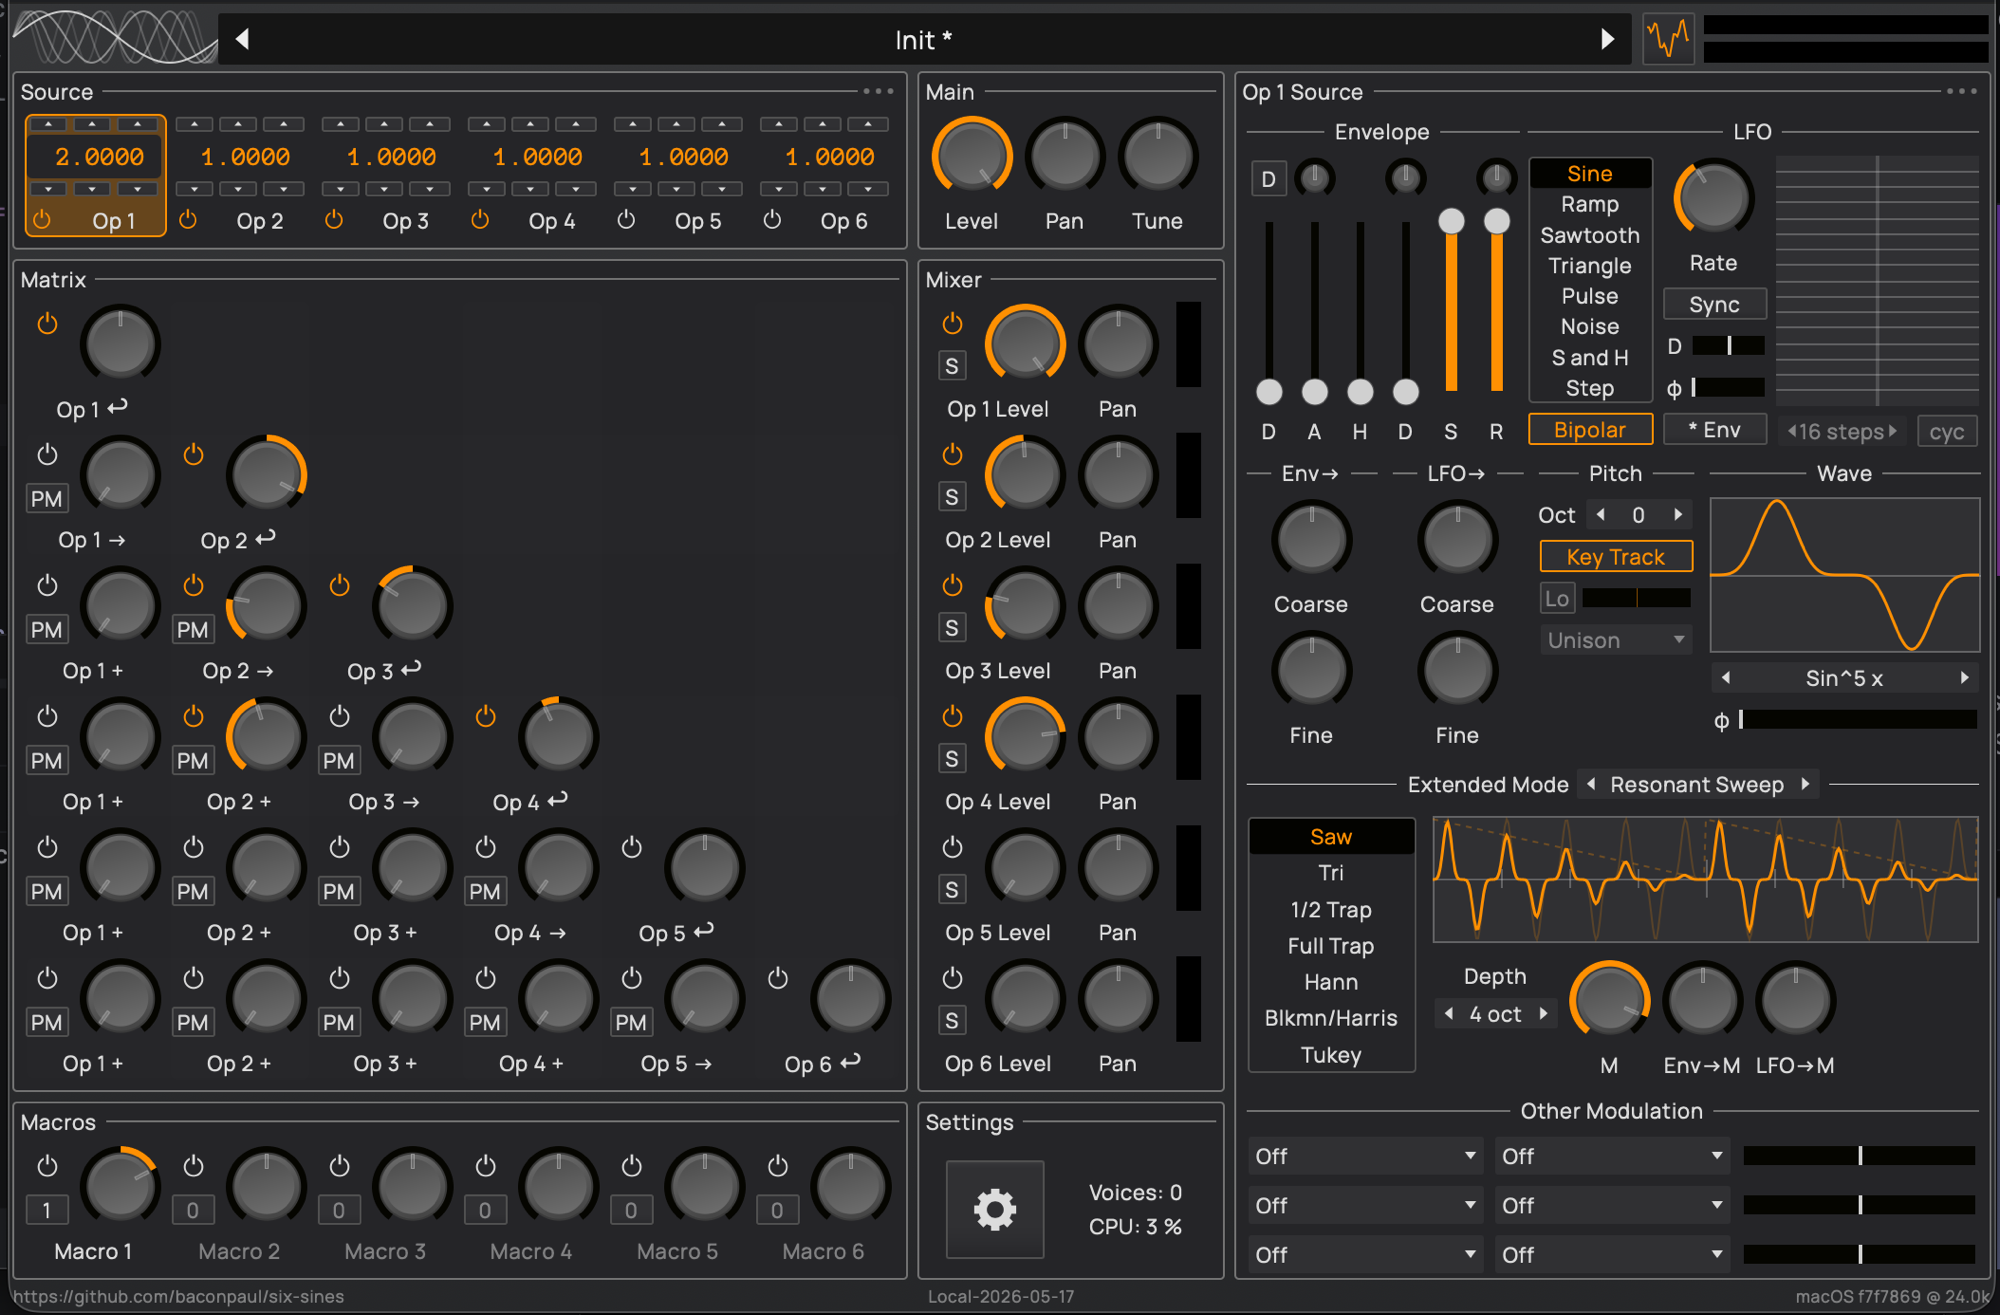Viewport: 2000px width, 1315px height.
Task: Adjust the wave phase φ slider
Action: tap(1858, 720)
